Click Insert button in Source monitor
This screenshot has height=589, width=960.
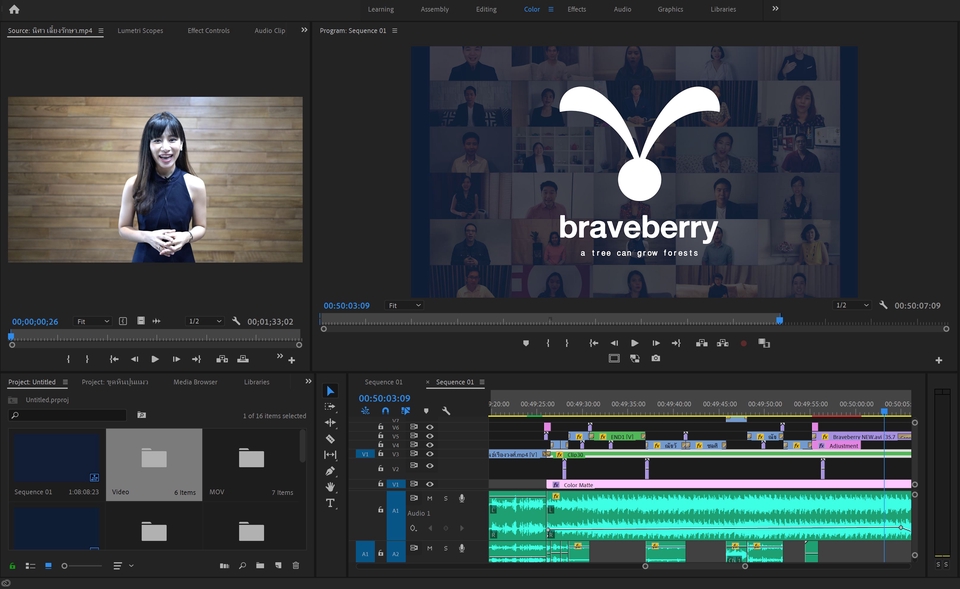[x=222, y=359]
